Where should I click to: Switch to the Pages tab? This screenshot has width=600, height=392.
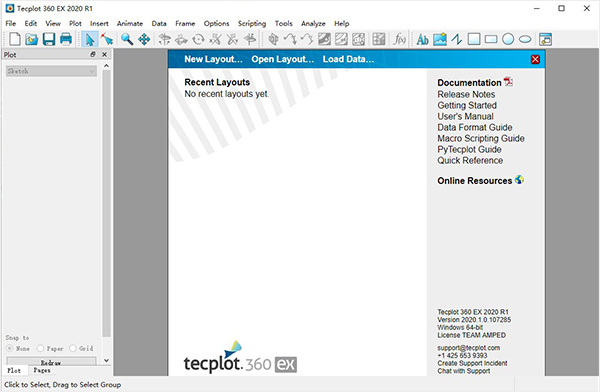point(42,370)
